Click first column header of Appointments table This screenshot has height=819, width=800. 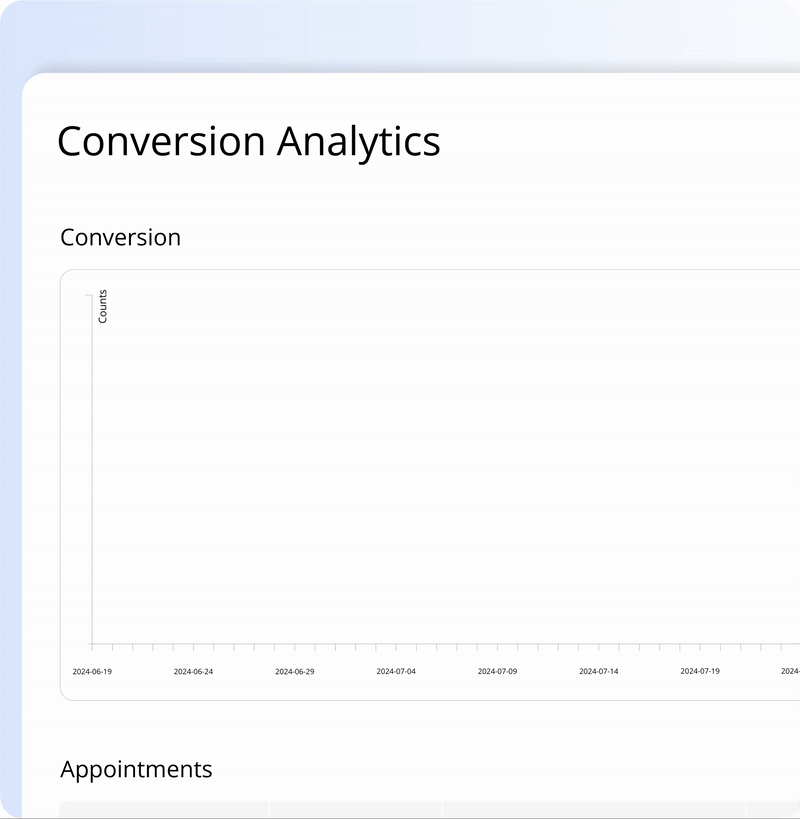[164, 810]
